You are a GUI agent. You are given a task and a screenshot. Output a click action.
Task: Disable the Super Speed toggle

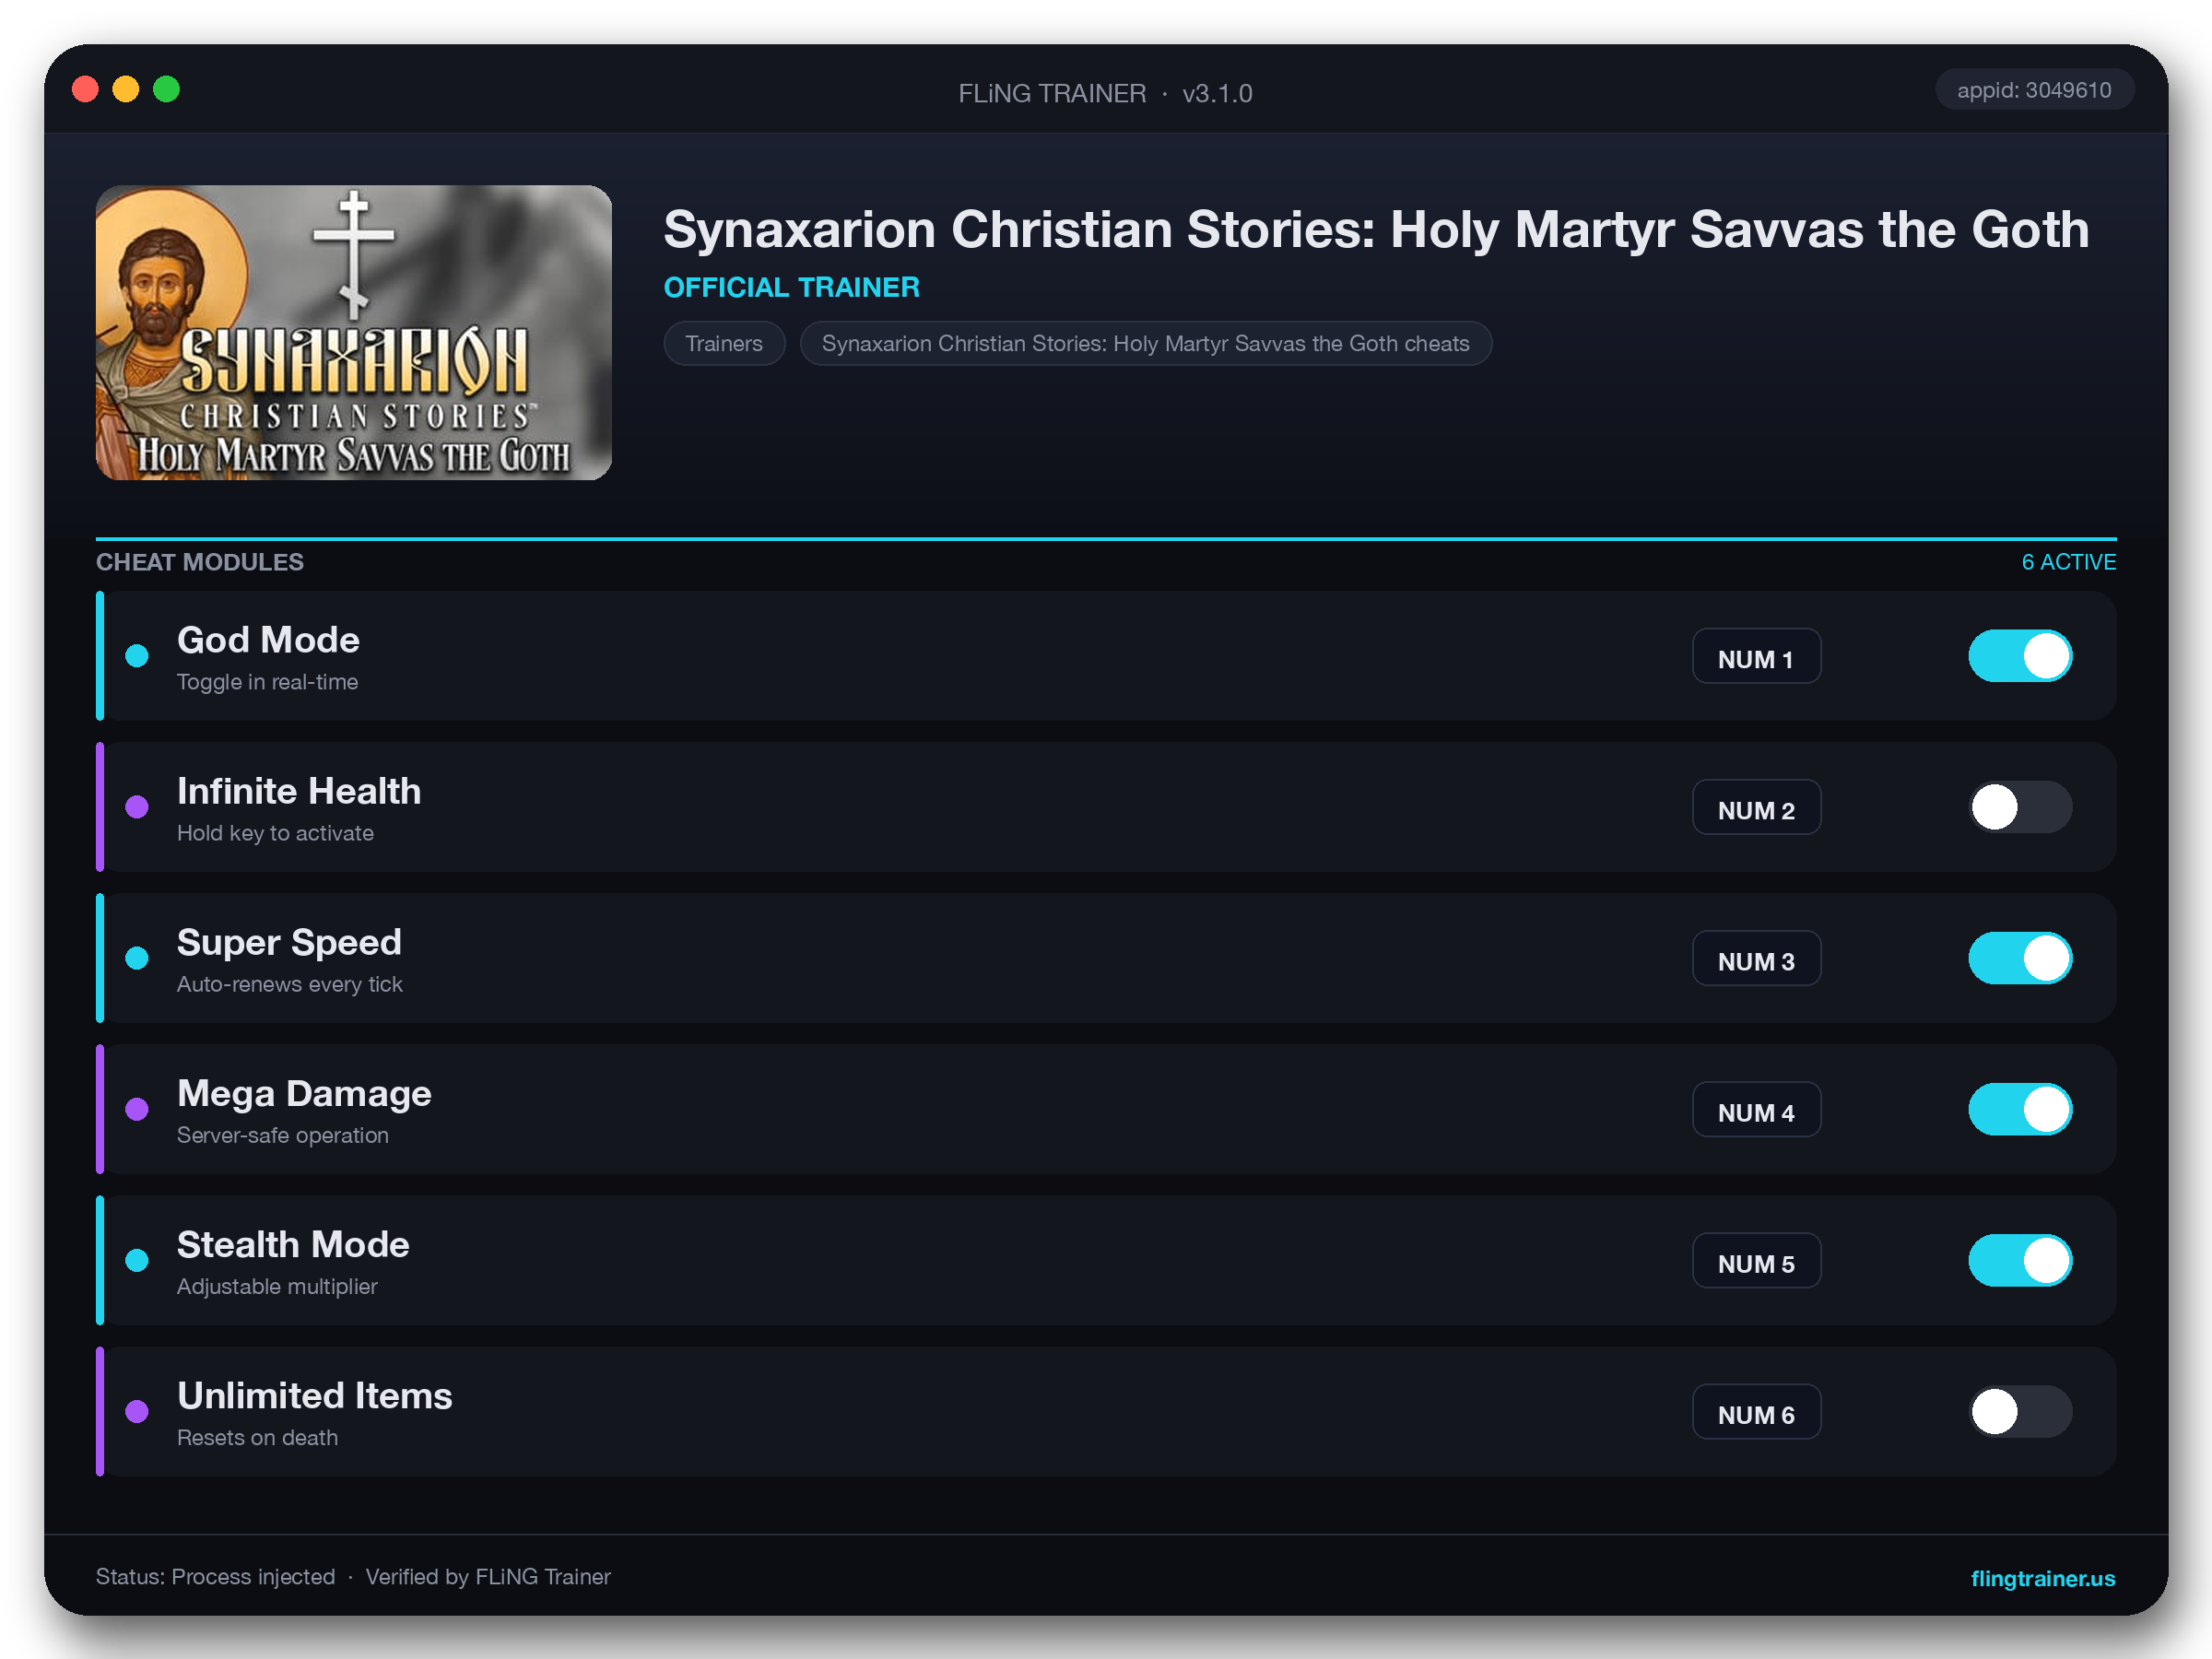[2020, 958]
